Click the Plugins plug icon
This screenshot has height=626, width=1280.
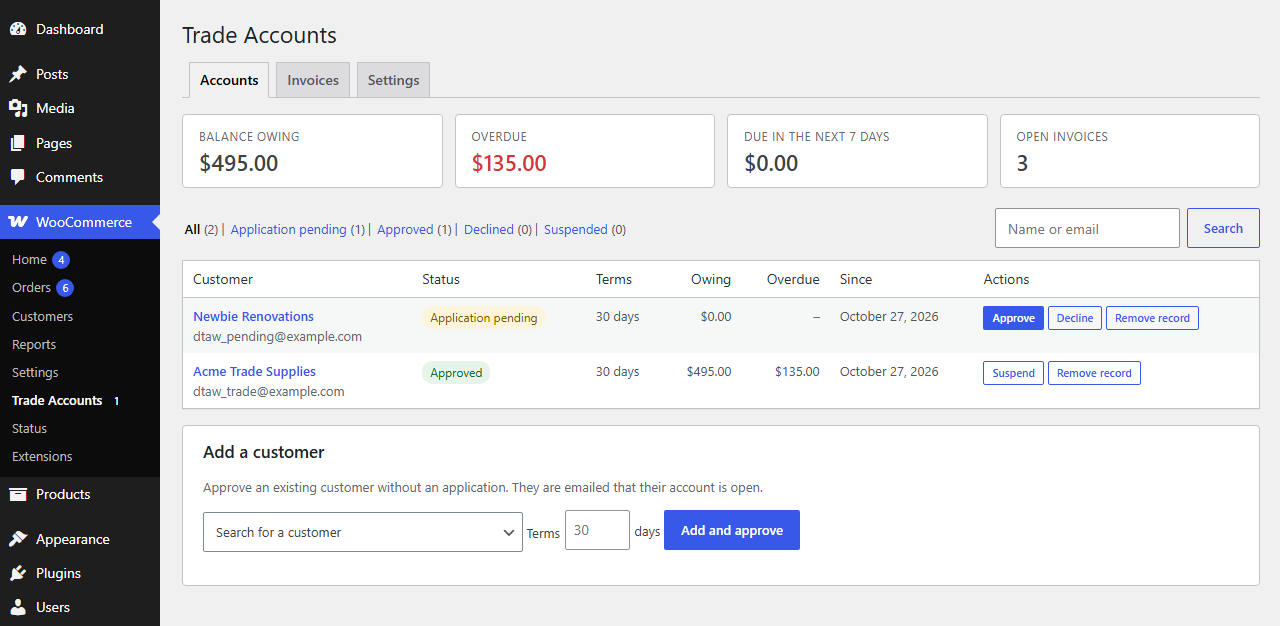pos(18,573)
